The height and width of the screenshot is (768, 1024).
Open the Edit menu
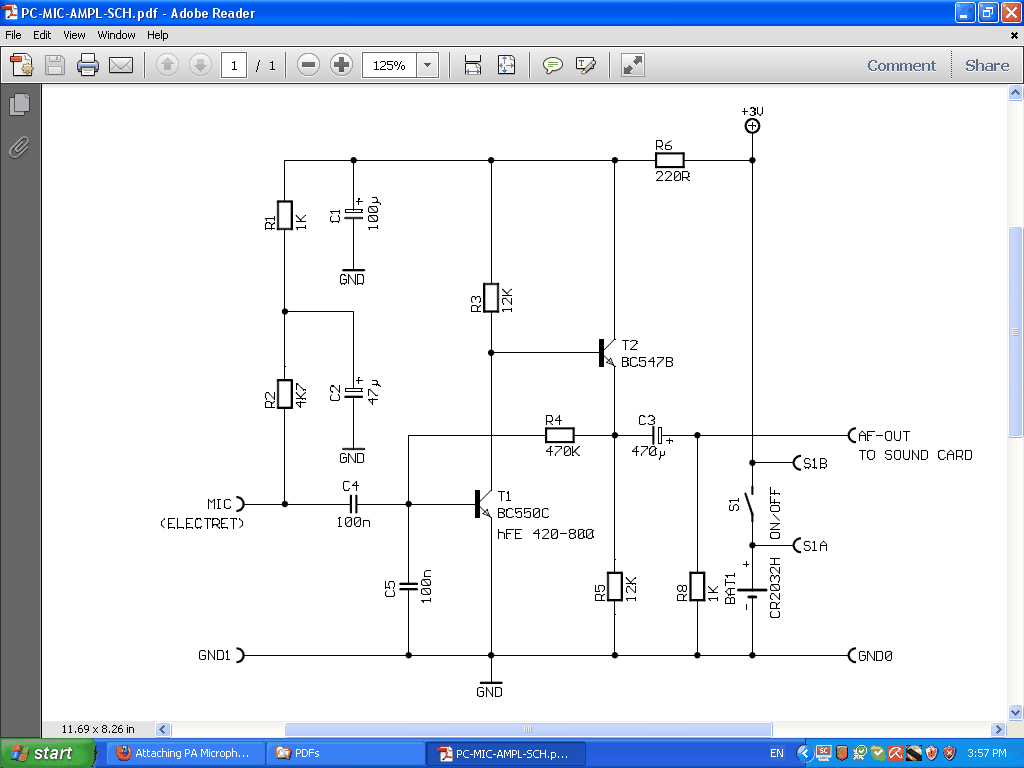point(42,35)
